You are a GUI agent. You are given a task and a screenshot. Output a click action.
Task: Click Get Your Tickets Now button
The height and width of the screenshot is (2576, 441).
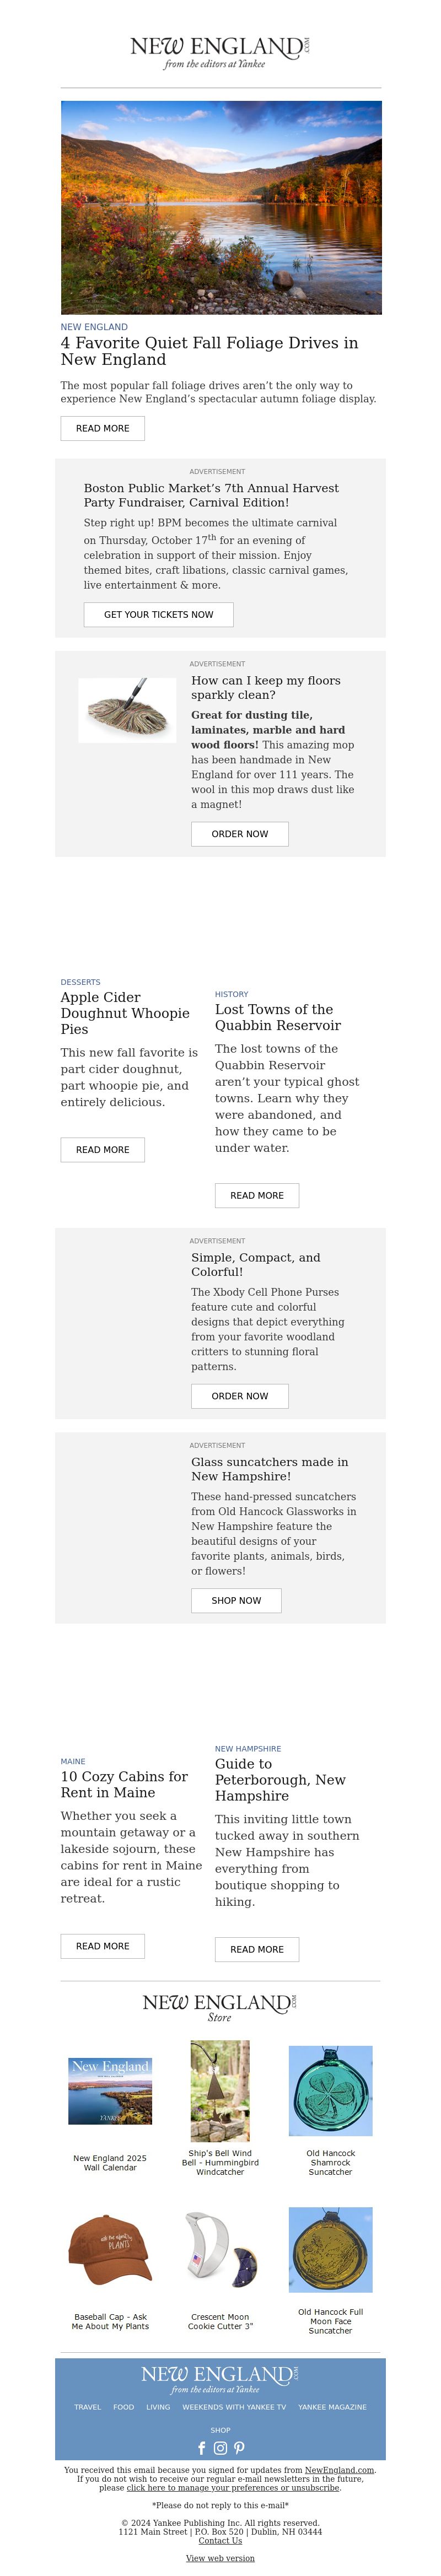(x=158, y=614)
